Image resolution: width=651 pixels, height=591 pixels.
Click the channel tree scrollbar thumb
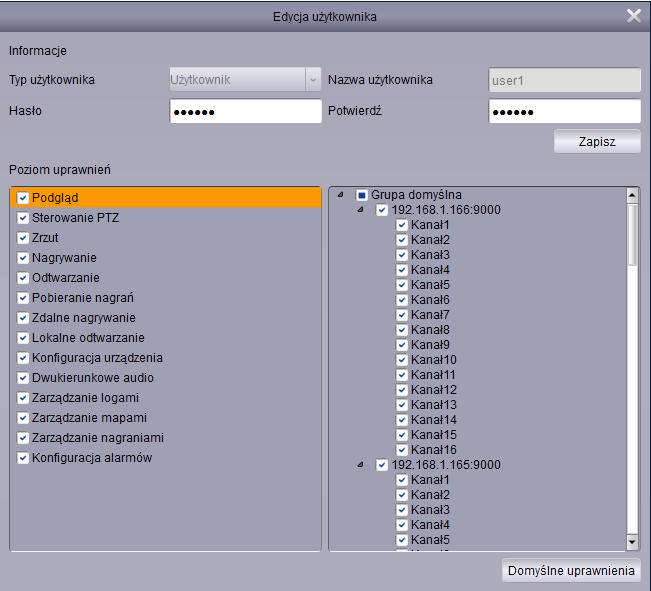click(632, 235)
